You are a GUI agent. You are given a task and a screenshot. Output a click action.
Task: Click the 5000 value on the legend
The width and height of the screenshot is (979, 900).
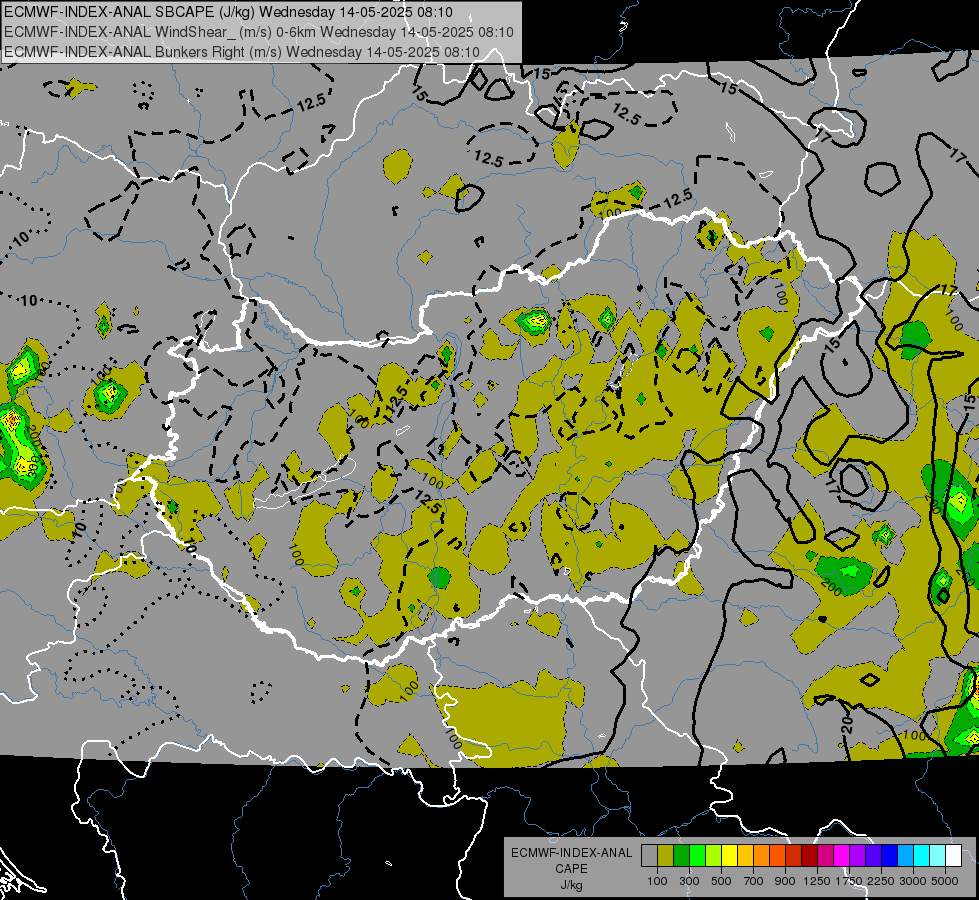pos(945,881)
